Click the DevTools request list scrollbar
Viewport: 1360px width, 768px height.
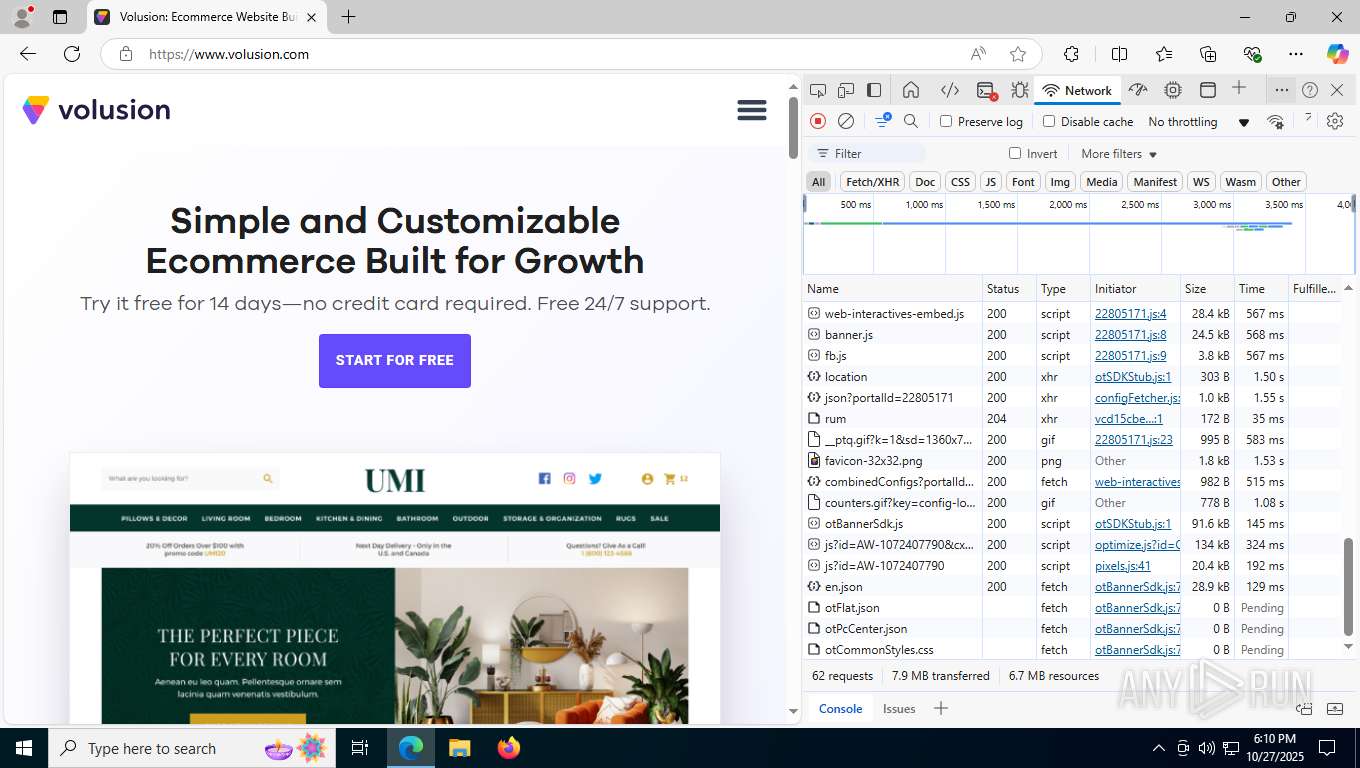(x=1348, y=586)
